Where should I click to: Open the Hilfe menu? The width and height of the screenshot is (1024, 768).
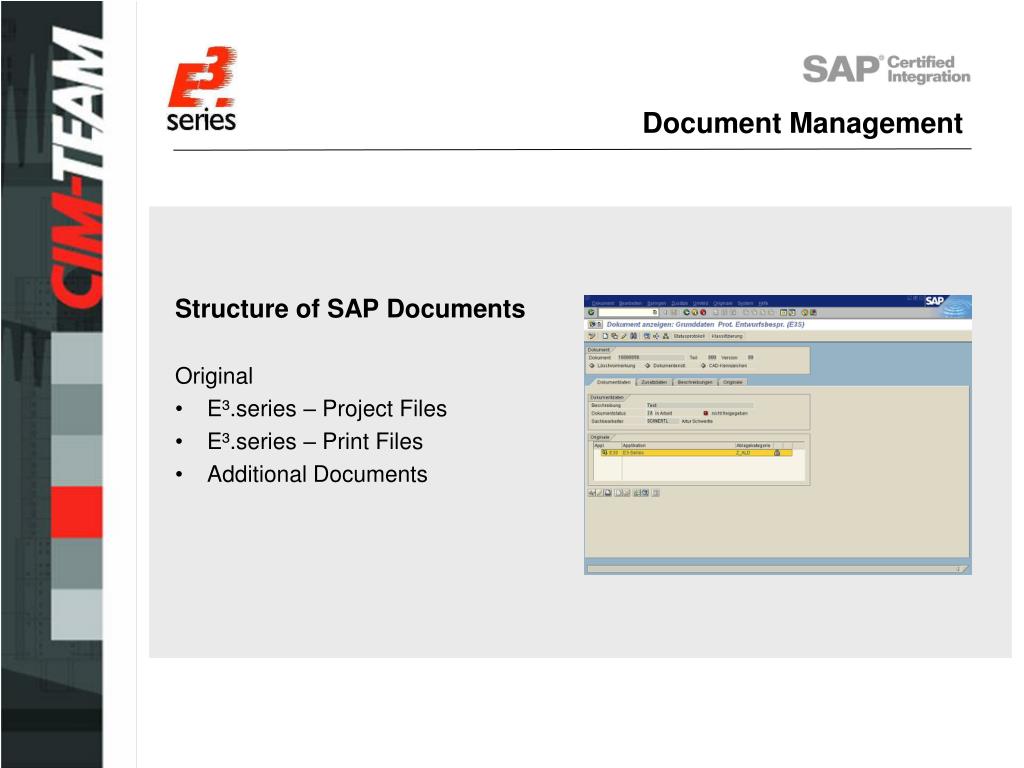pyautogui.click(x=763, y=303)
